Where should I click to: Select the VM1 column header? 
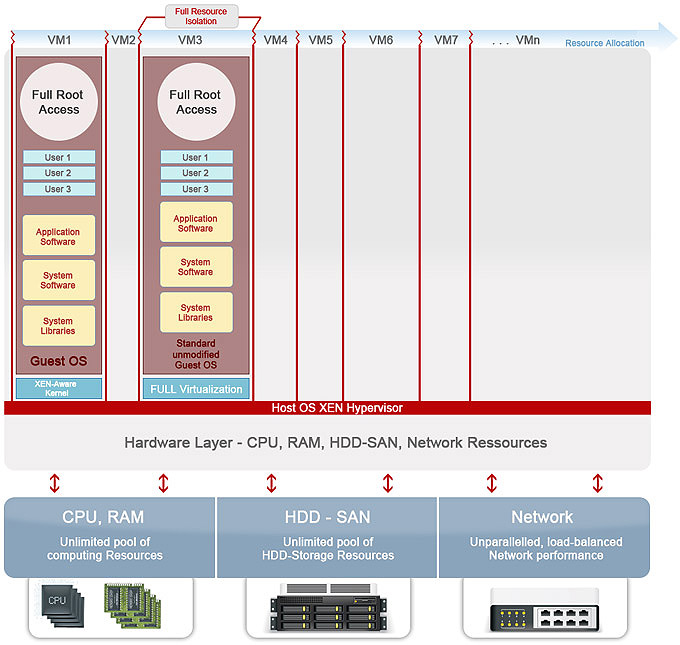click(x=59, y=40)
